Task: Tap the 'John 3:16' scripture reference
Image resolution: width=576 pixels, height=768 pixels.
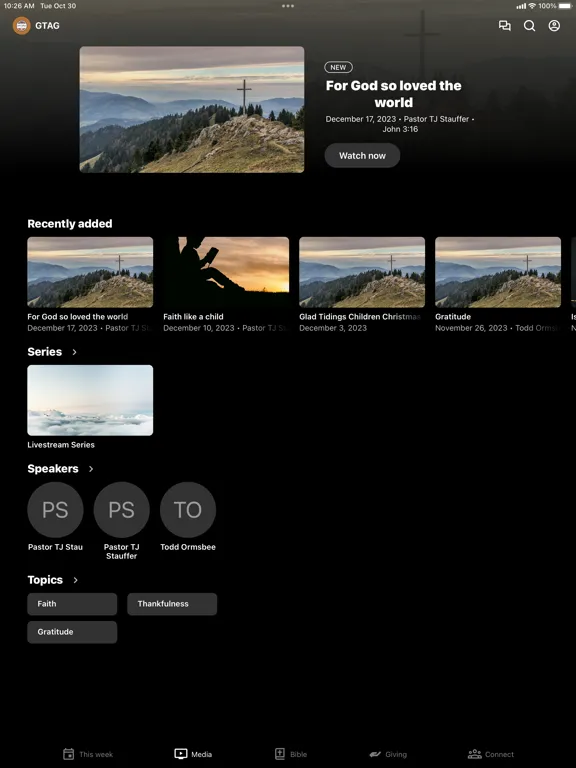Action: tap(400, 129)
